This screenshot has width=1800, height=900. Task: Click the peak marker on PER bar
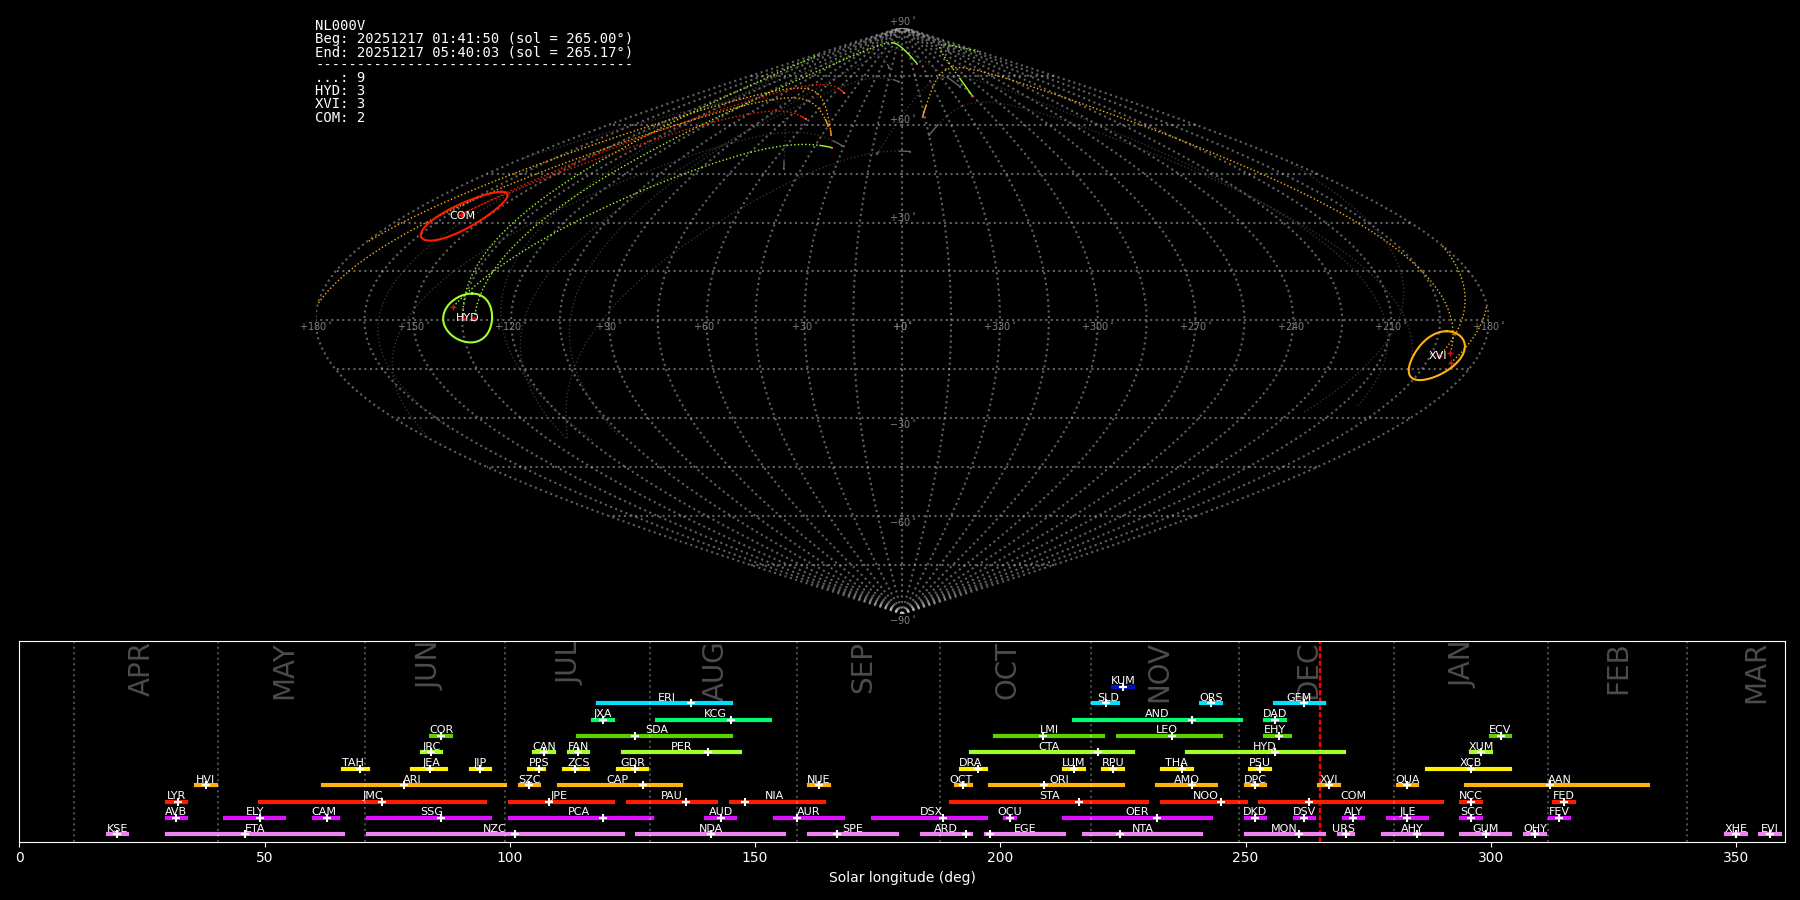point(707,752)
